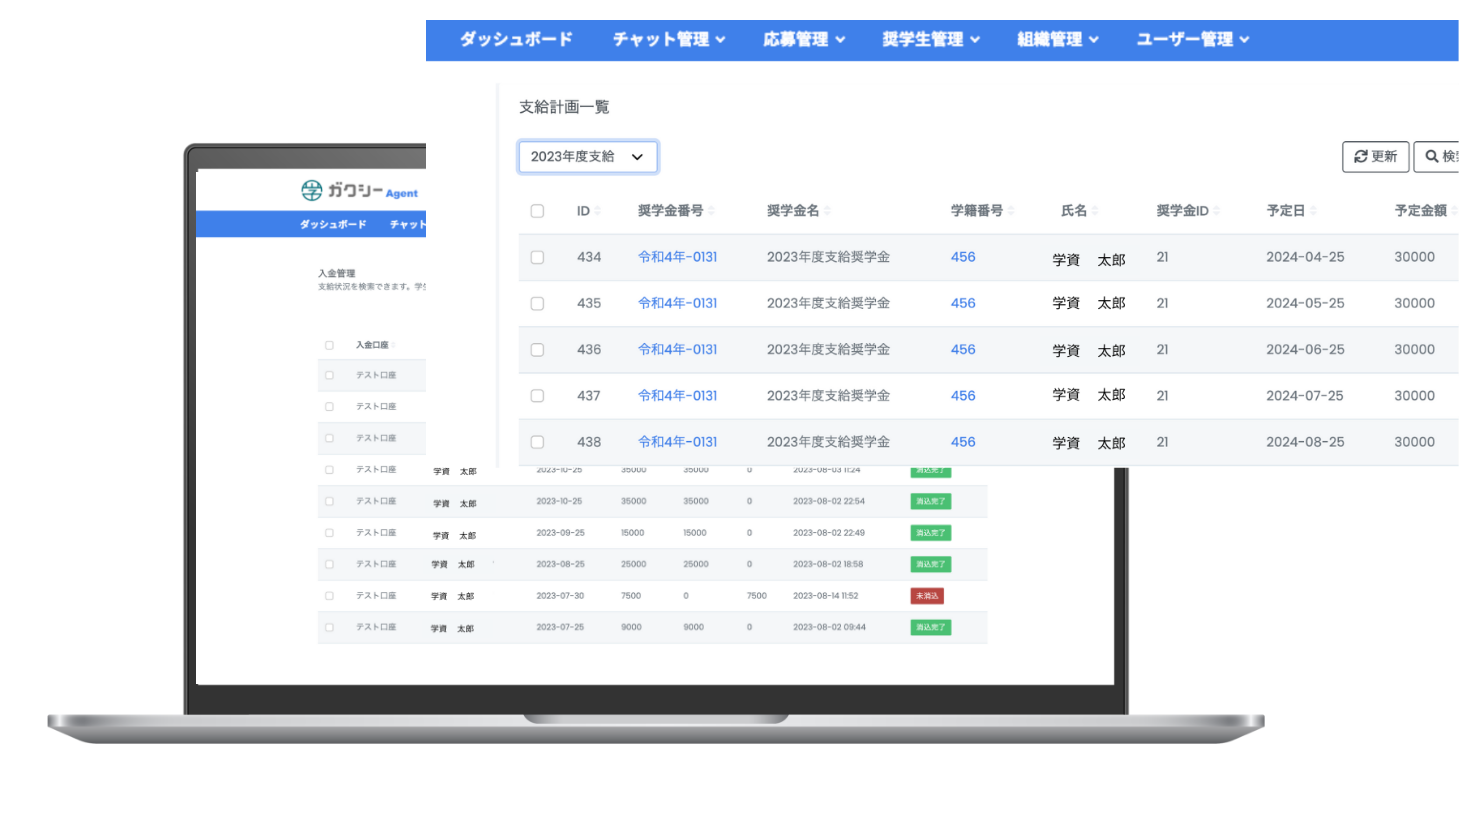Click the sort icon beside ID column
Viewport: 1459px width, 836px height.
point(598,211)
